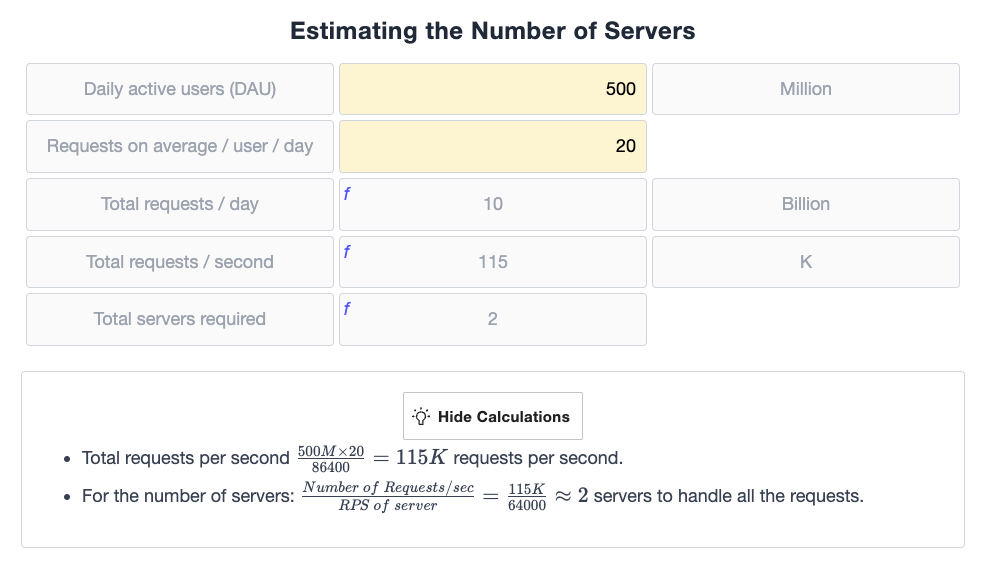1003x567 pixels.
Task: Click the formula icon in Total requests / second cell
Action: pyautogui.click(x=347, y=252)
